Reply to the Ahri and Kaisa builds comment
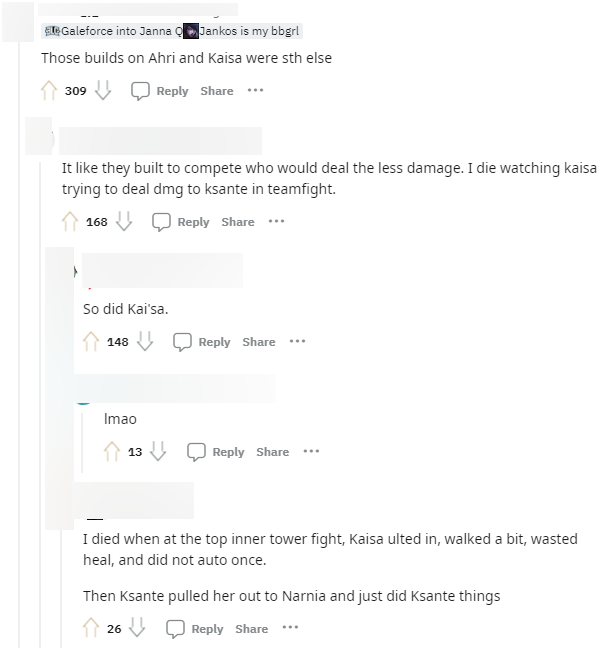The image size is (608, 648). (x=160, y=91)
